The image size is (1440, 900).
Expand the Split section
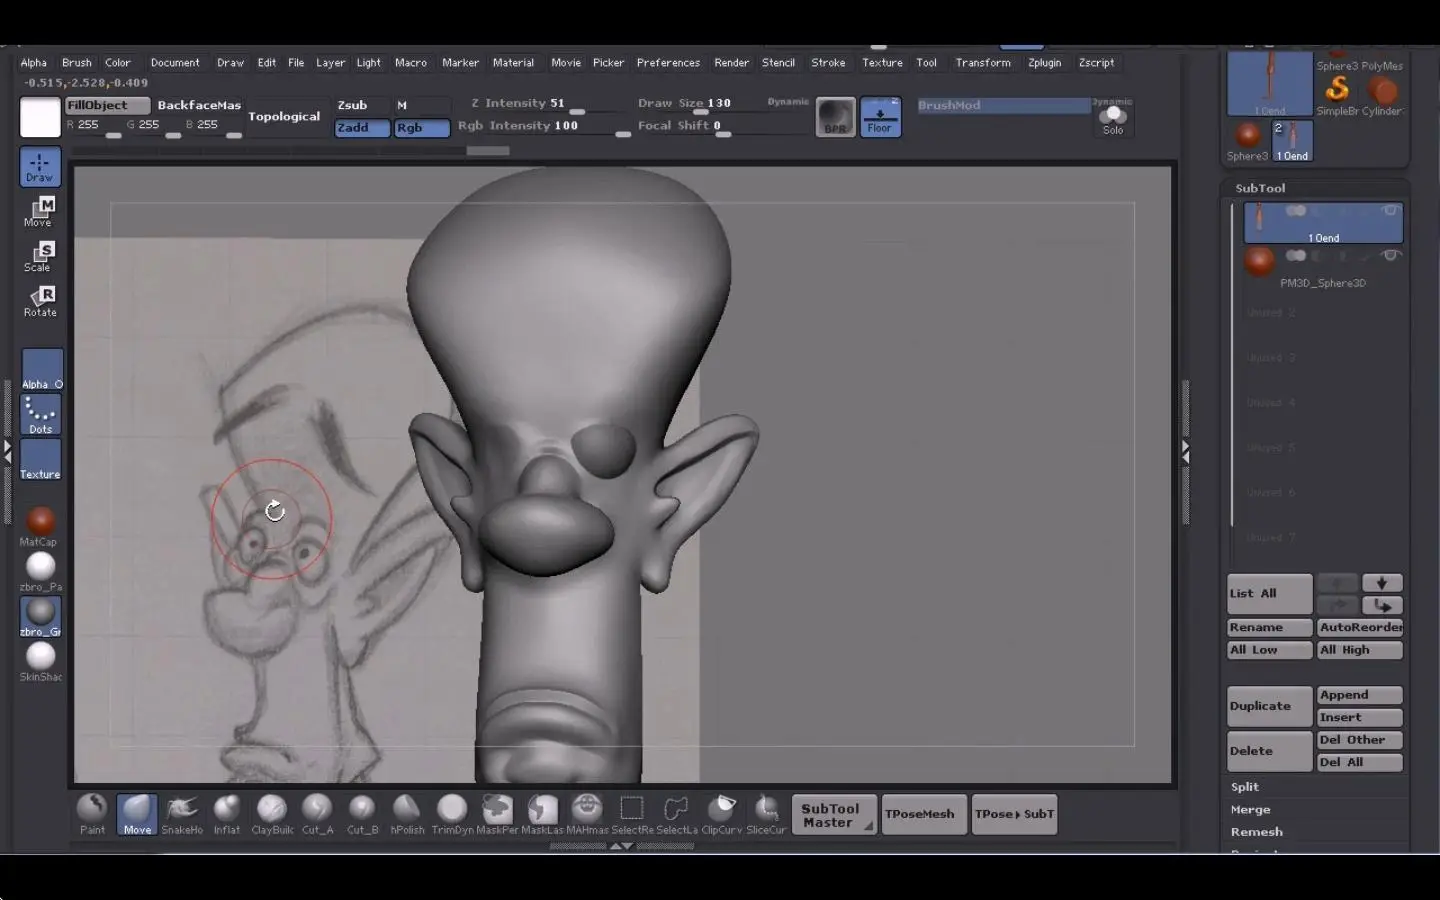pos(1244,787)
